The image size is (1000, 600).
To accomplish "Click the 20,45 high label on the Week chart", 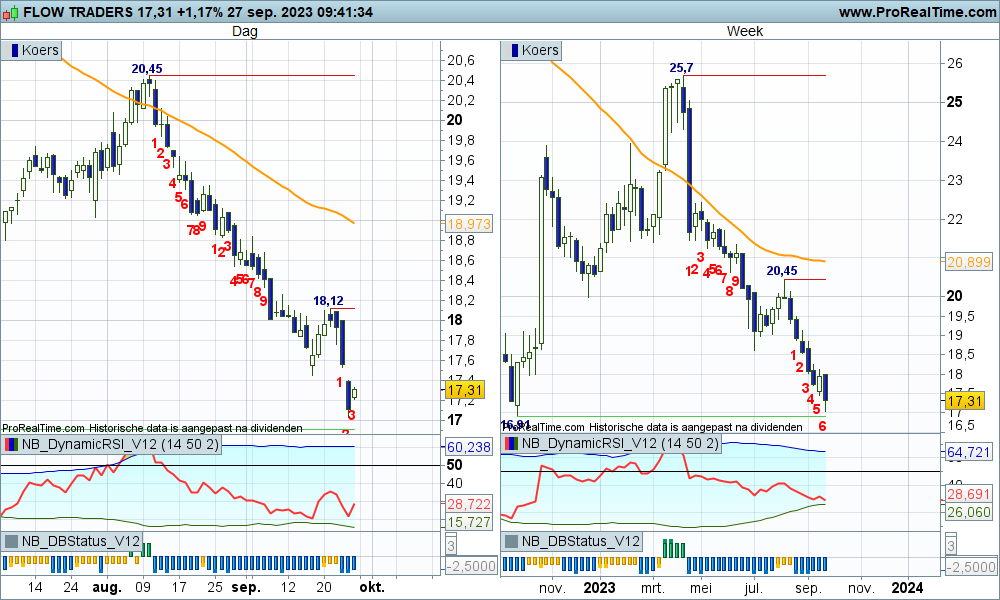I will tap(782, 271).
